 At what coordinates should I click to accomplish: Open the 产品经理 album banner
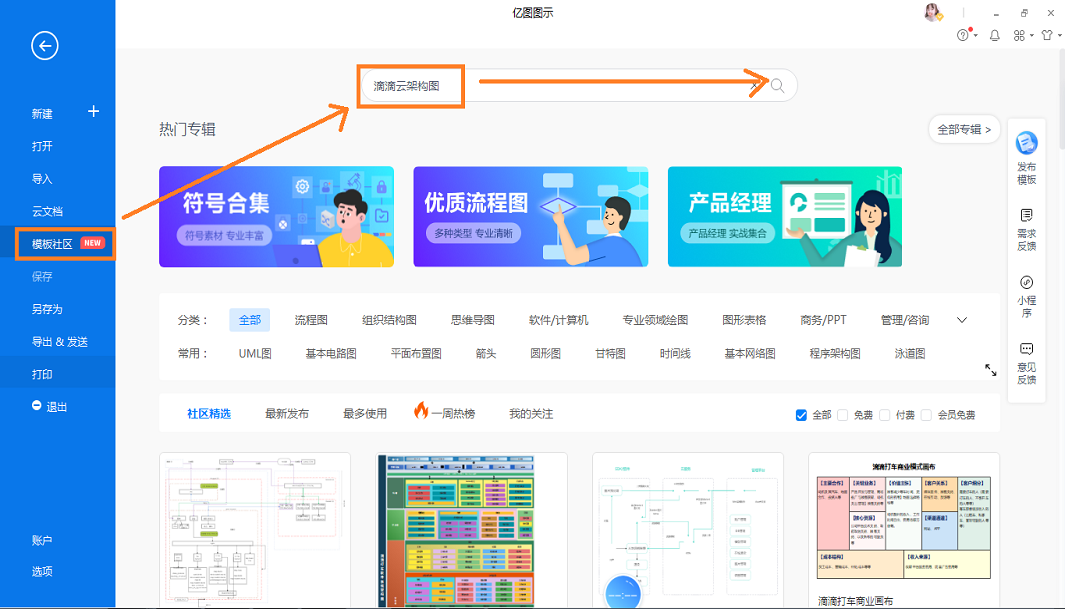coord(785,217)
